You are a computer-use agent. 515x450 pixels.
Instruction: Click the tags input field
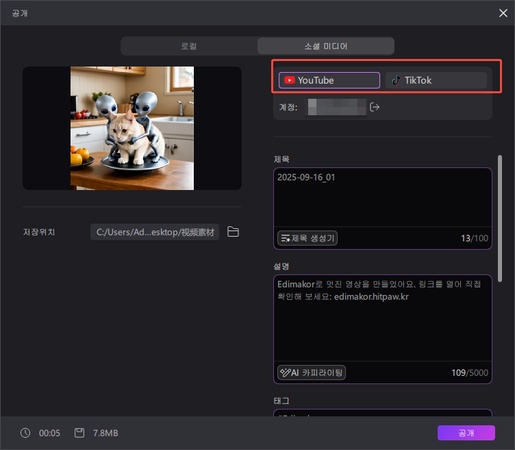[x=382, y=413]
